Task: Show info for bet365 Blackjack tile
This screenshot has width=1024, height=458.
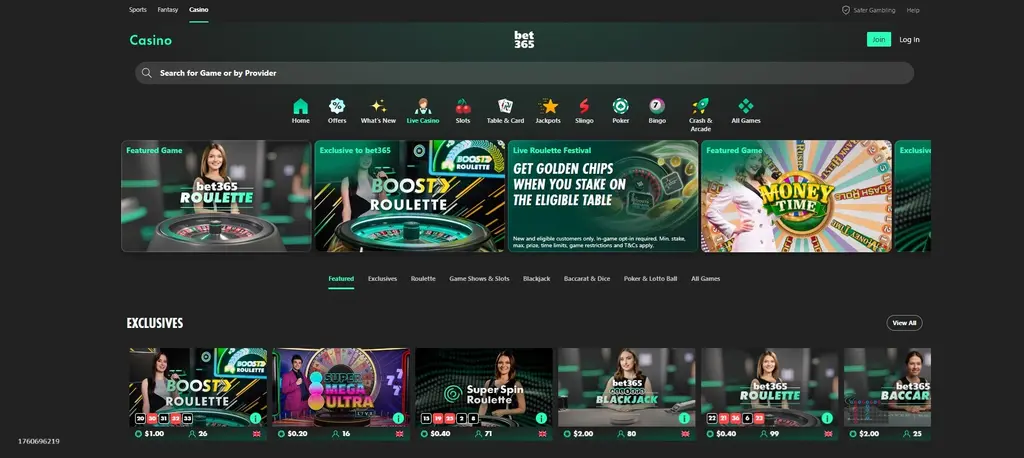Action: click(x=684, y=418)
